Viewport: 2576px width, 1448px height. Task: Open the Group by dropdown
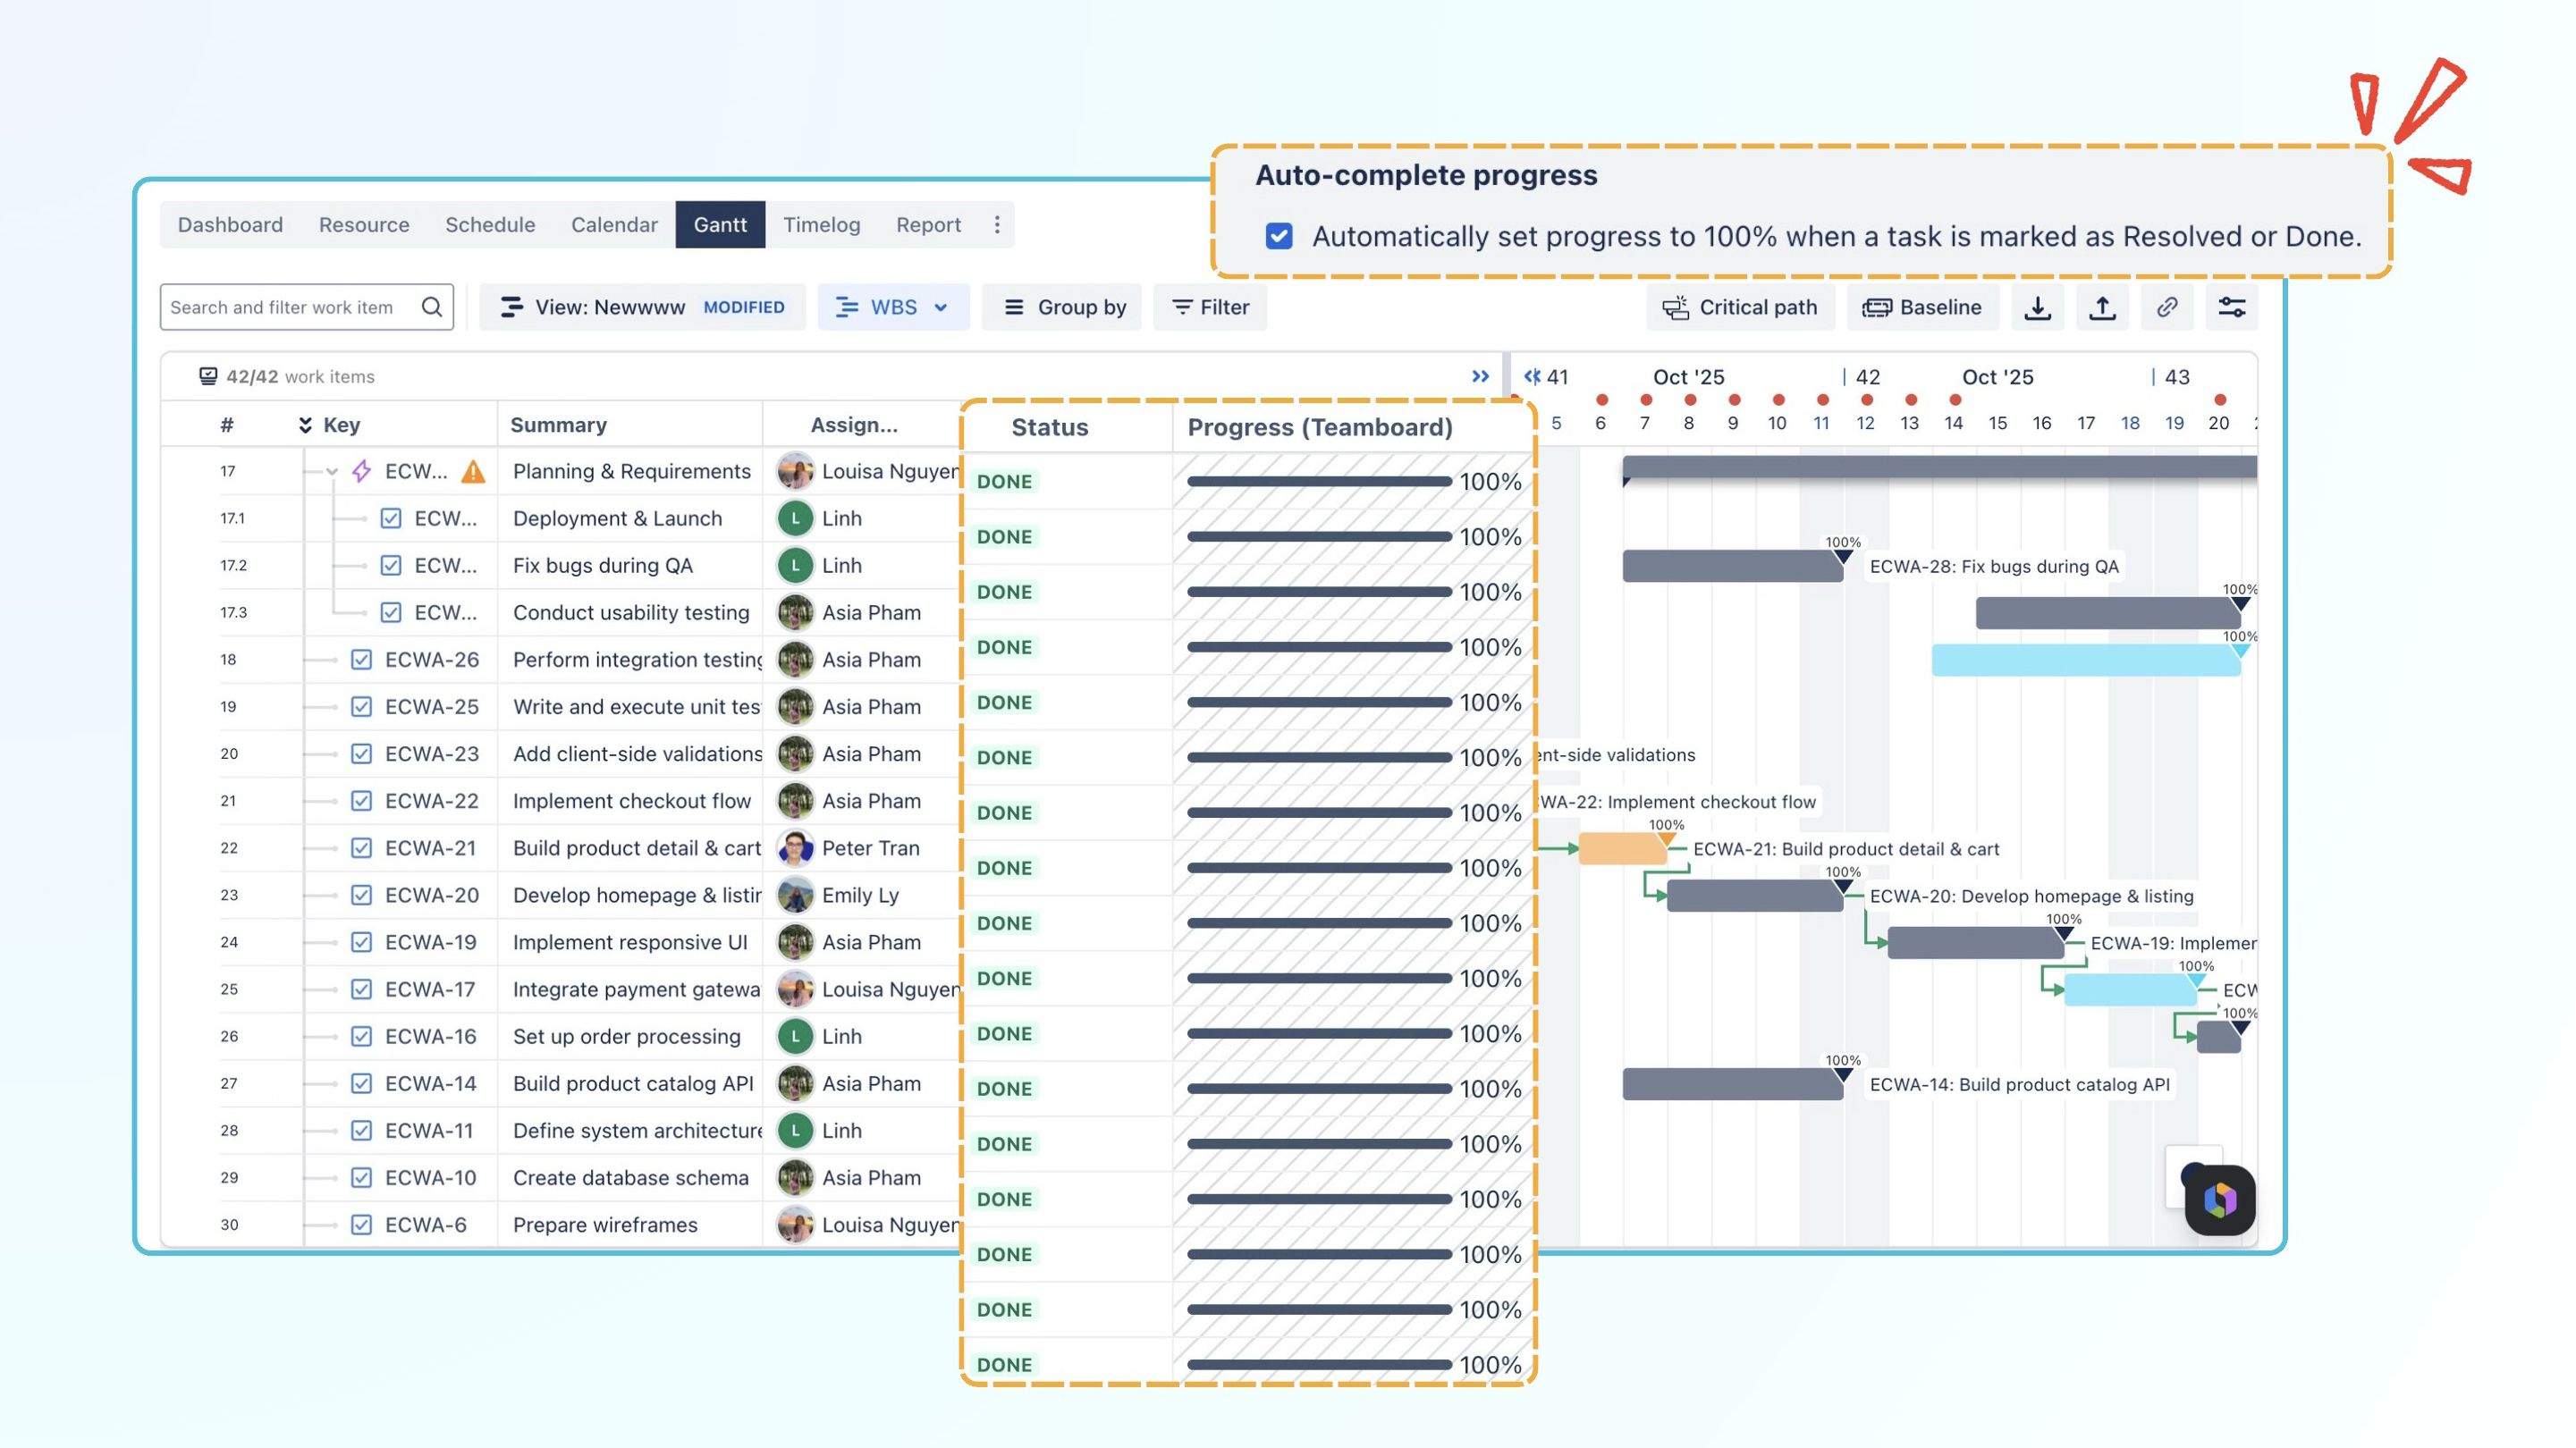[x=1065, y=308]
